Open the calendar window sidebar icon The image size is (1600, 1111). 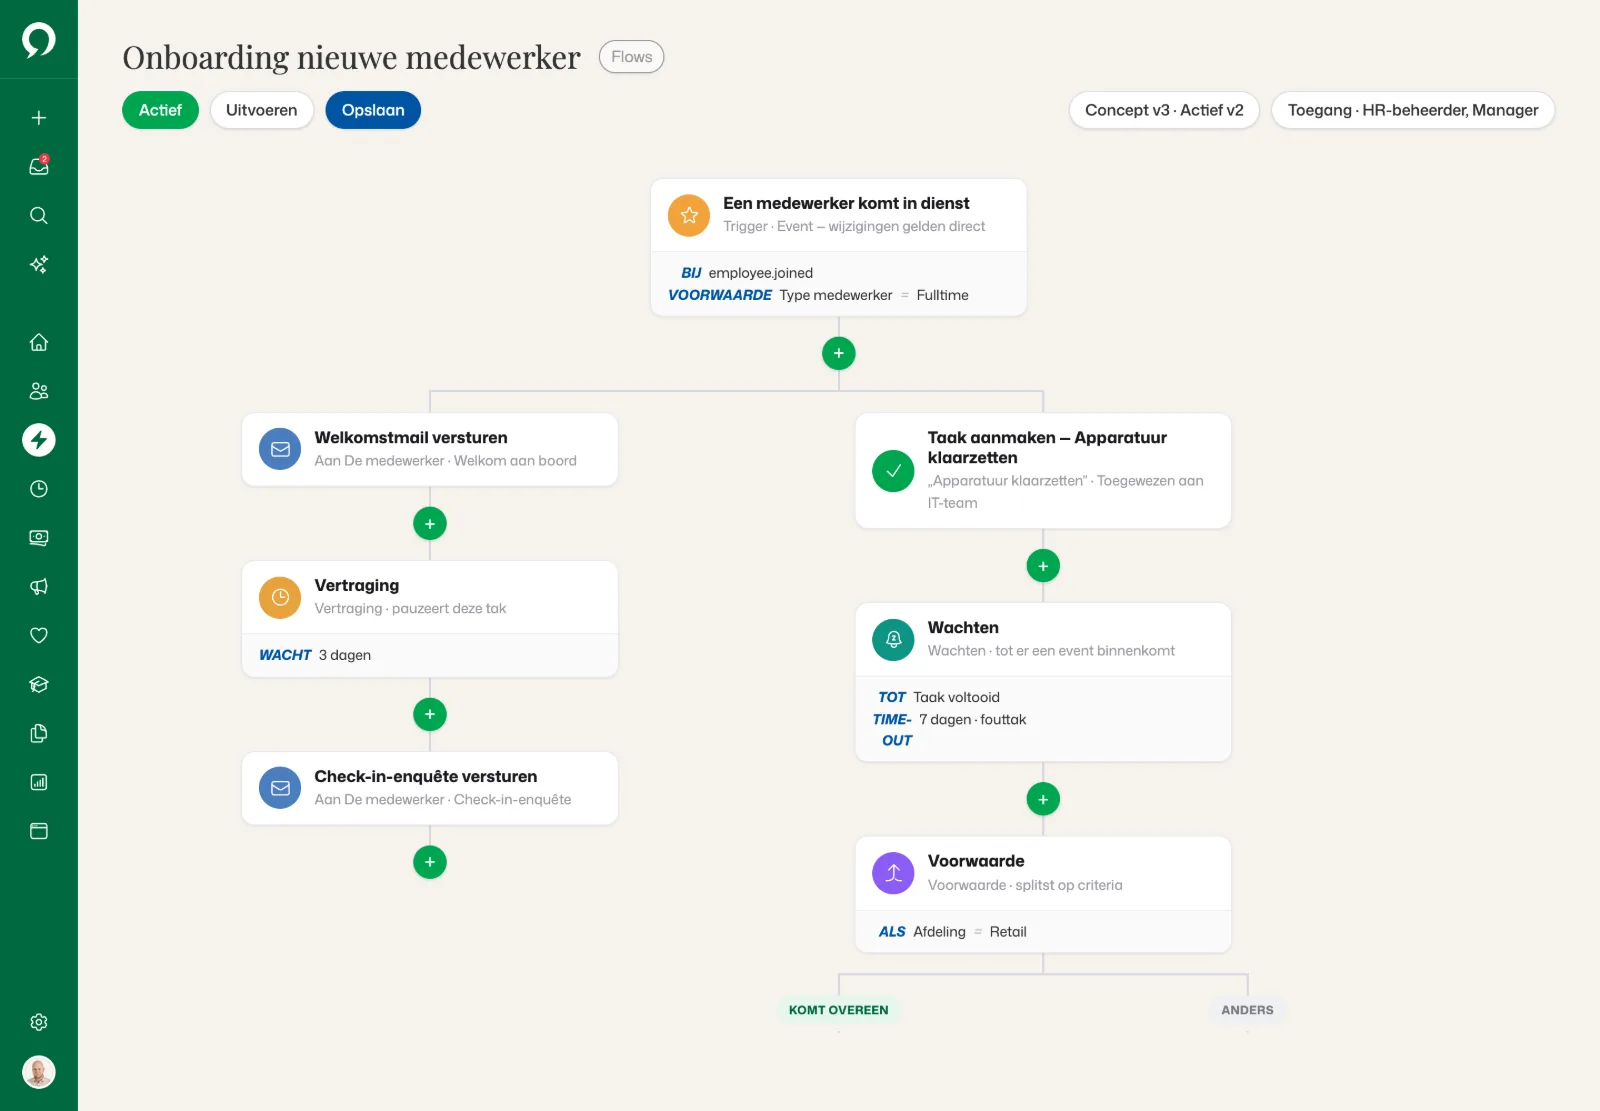[x=39, y=831]
